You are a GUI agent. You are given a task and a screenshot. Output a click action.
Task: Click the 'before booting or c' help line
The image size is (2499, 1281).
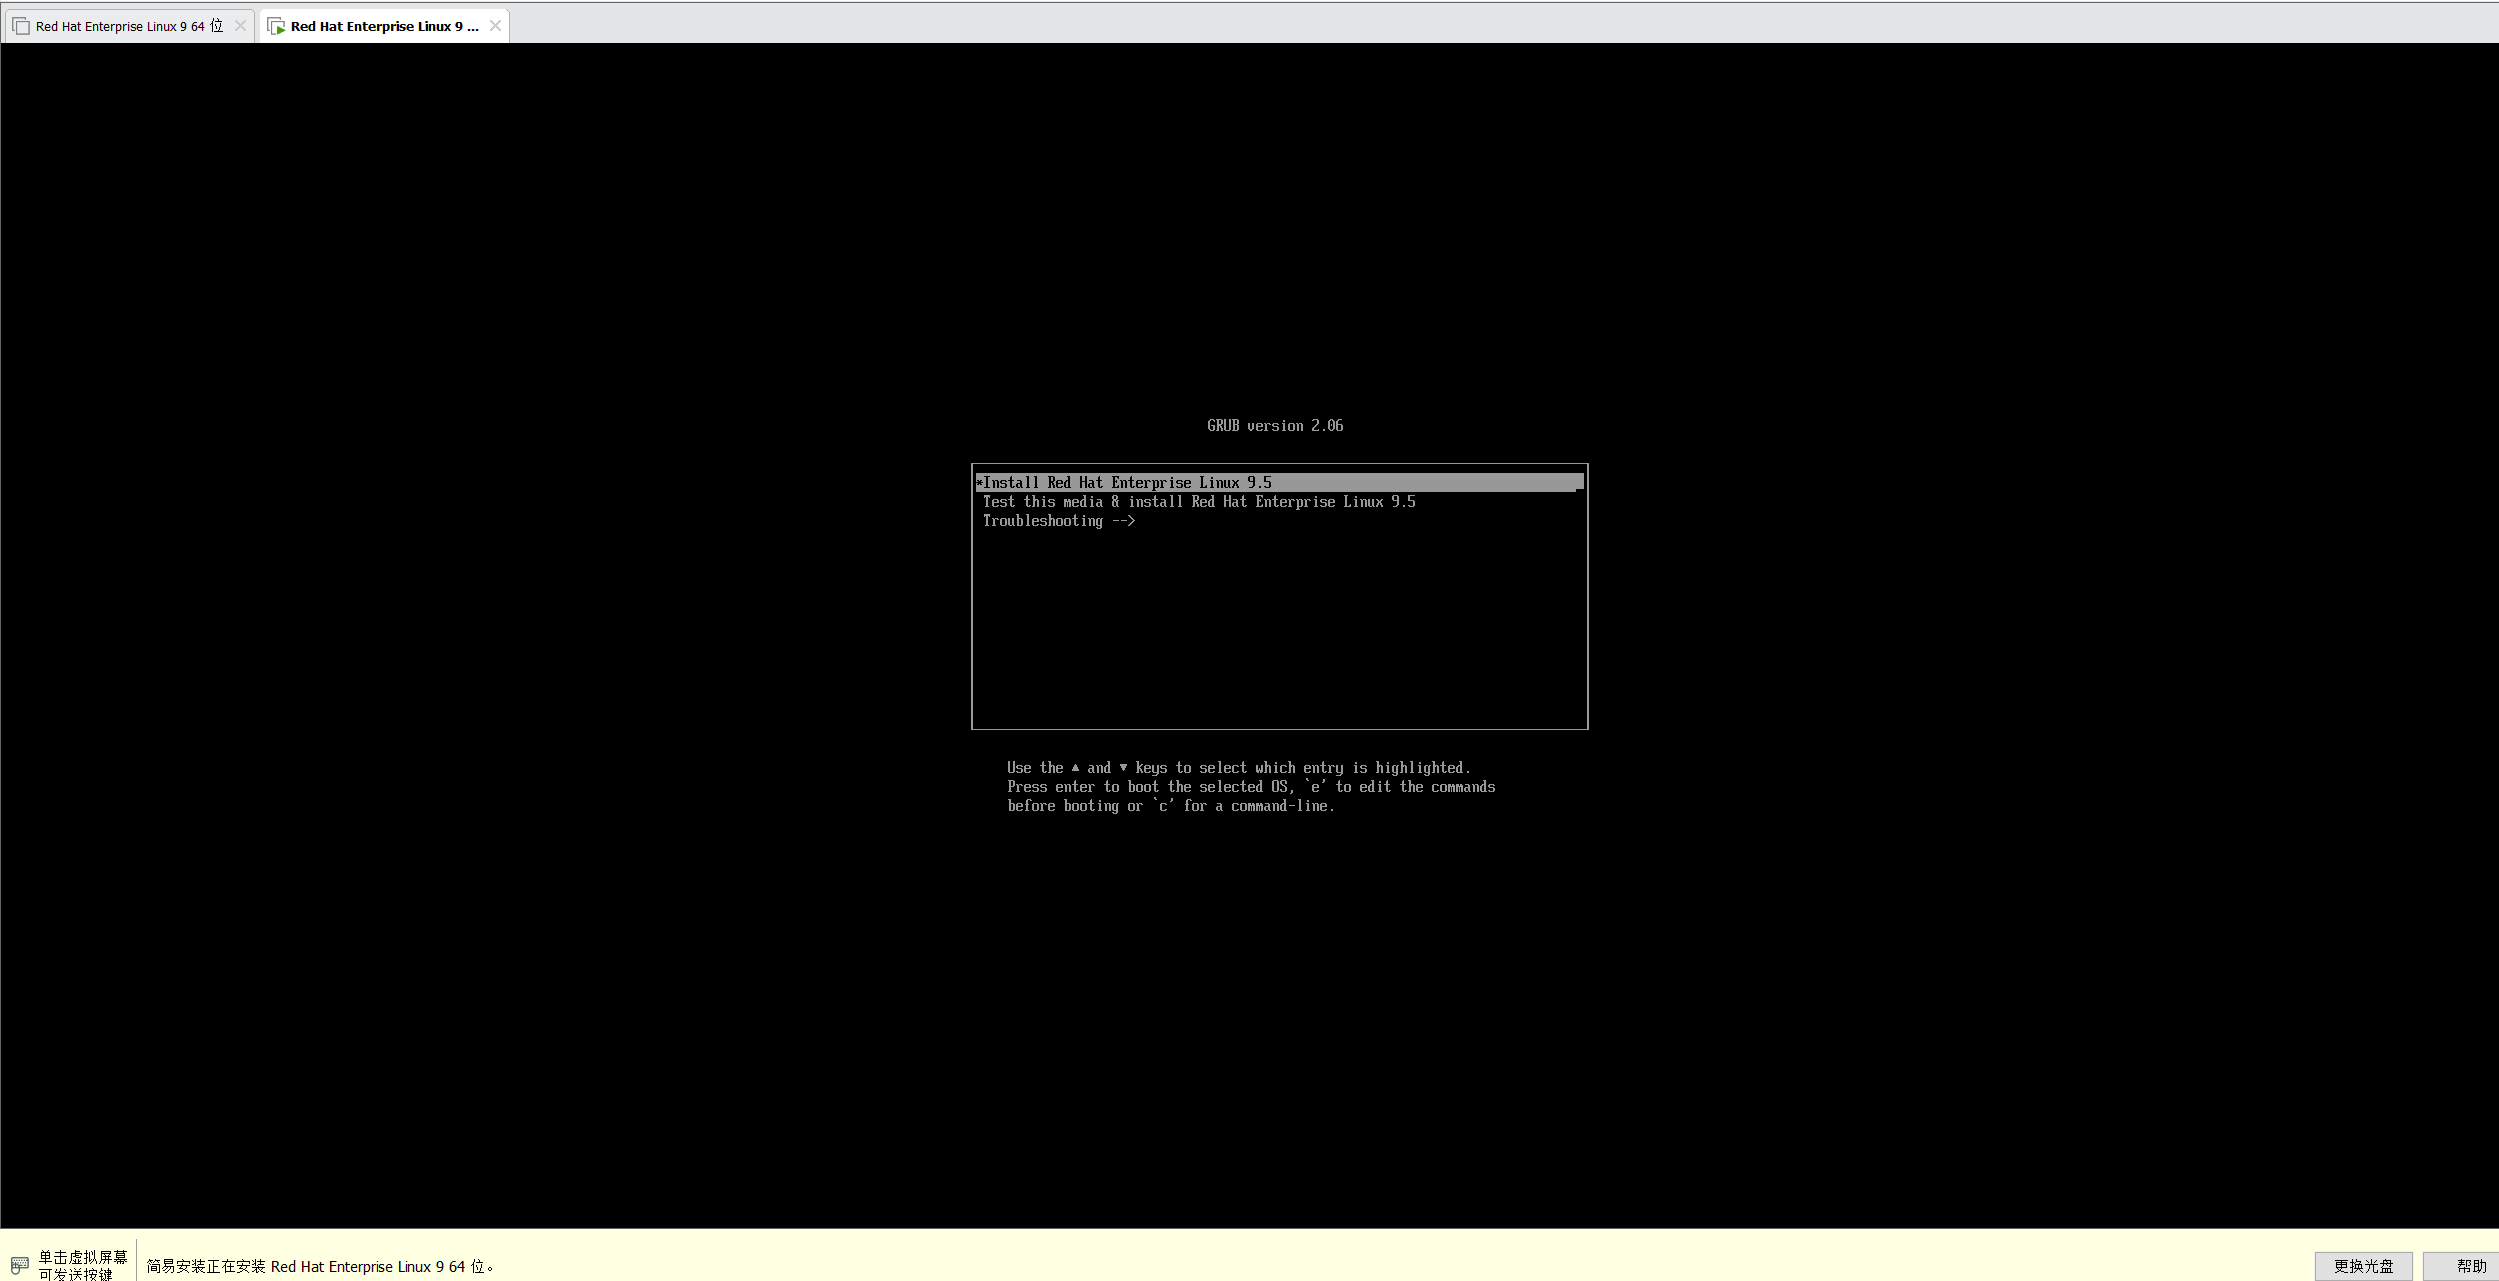click(1171, 806)
